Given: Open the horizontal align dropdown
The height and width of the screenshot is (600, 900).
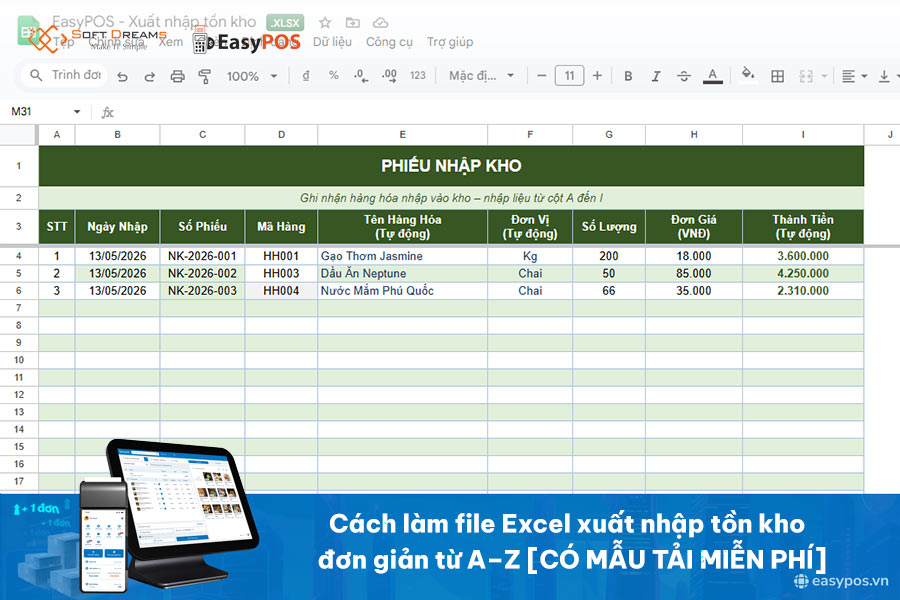Looking at the screenshot, I should (854, 76).
